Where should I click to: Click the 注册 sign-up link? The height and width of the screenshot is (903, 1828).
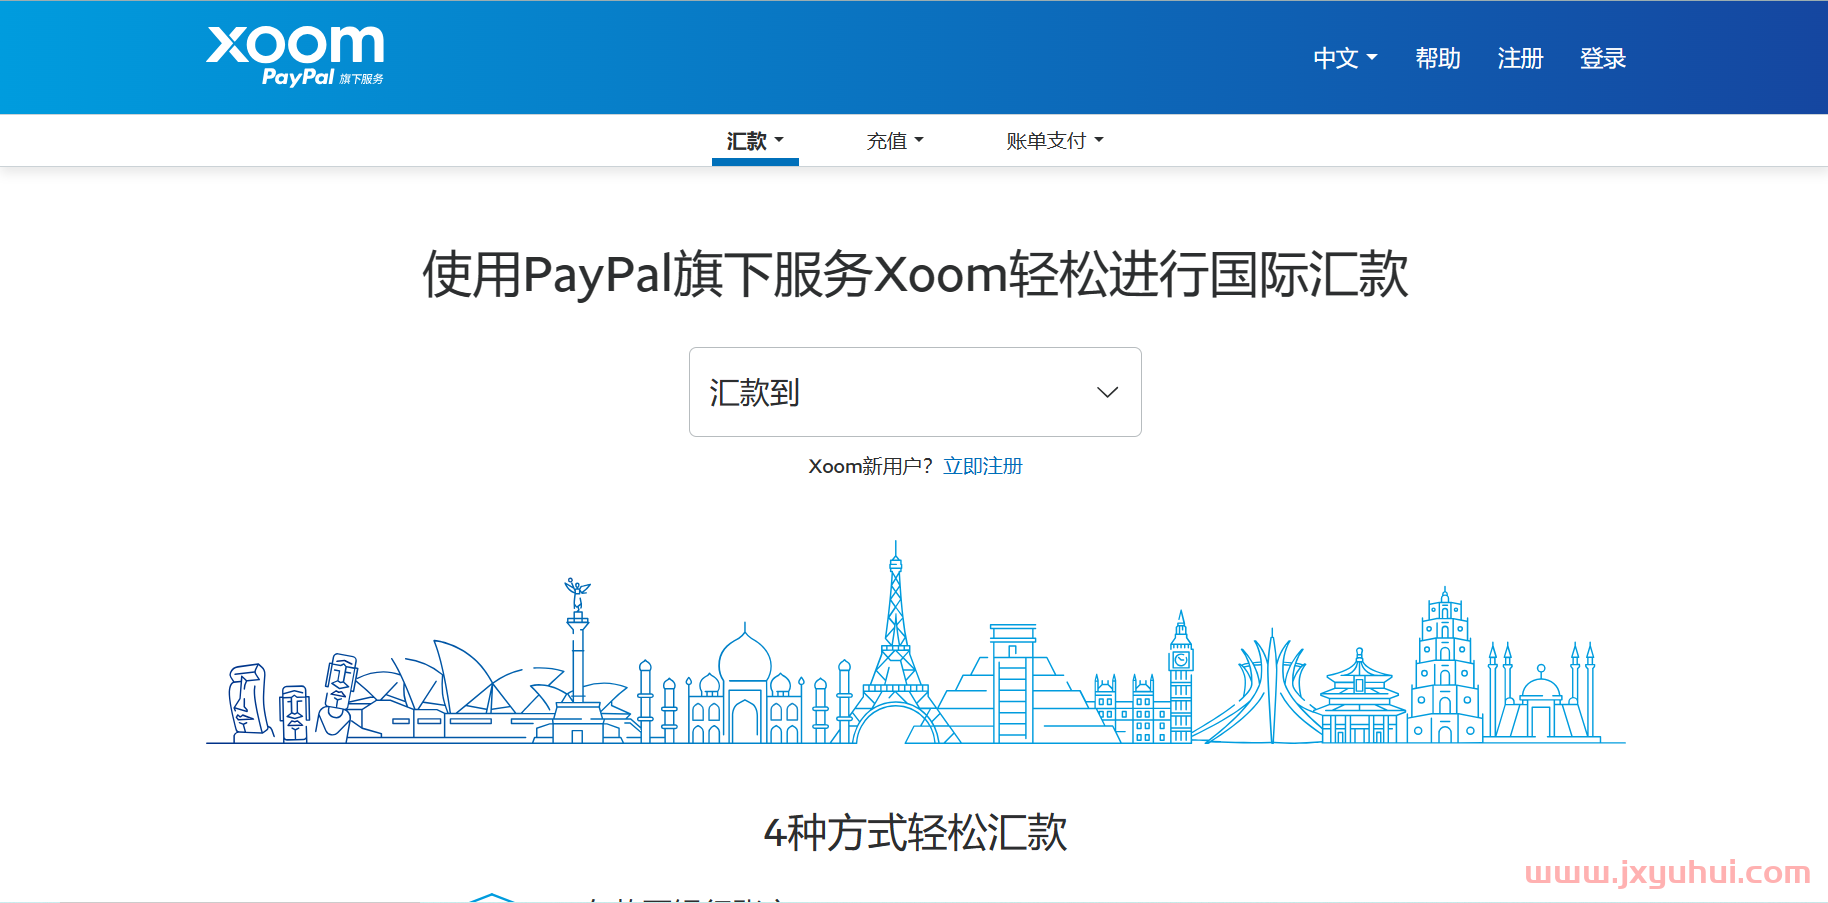click(x=1520, y=59)
